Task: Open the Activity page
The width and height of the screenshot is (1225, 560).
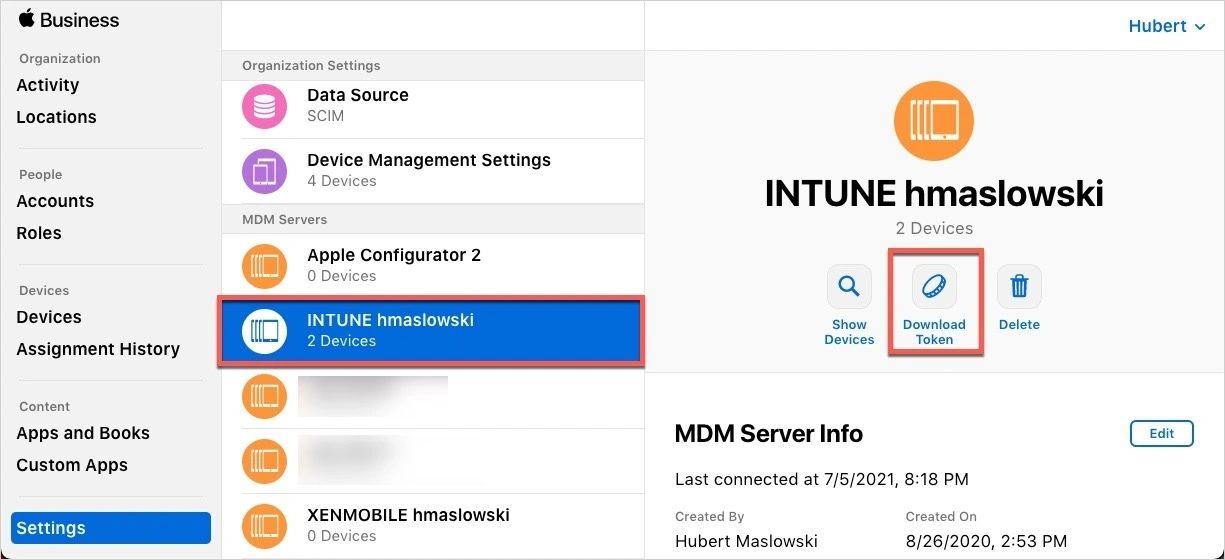Action: coord(48,85)
